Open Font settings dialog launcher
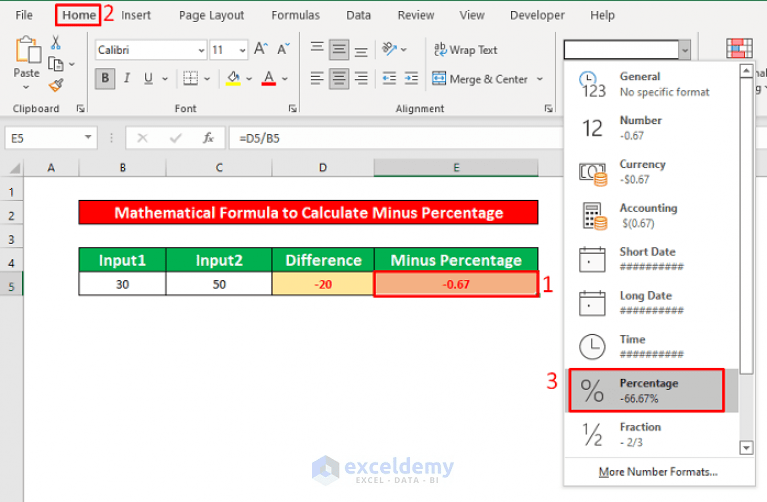The height and width of the screenshot is (502, 767). click(x=293, y=109)
